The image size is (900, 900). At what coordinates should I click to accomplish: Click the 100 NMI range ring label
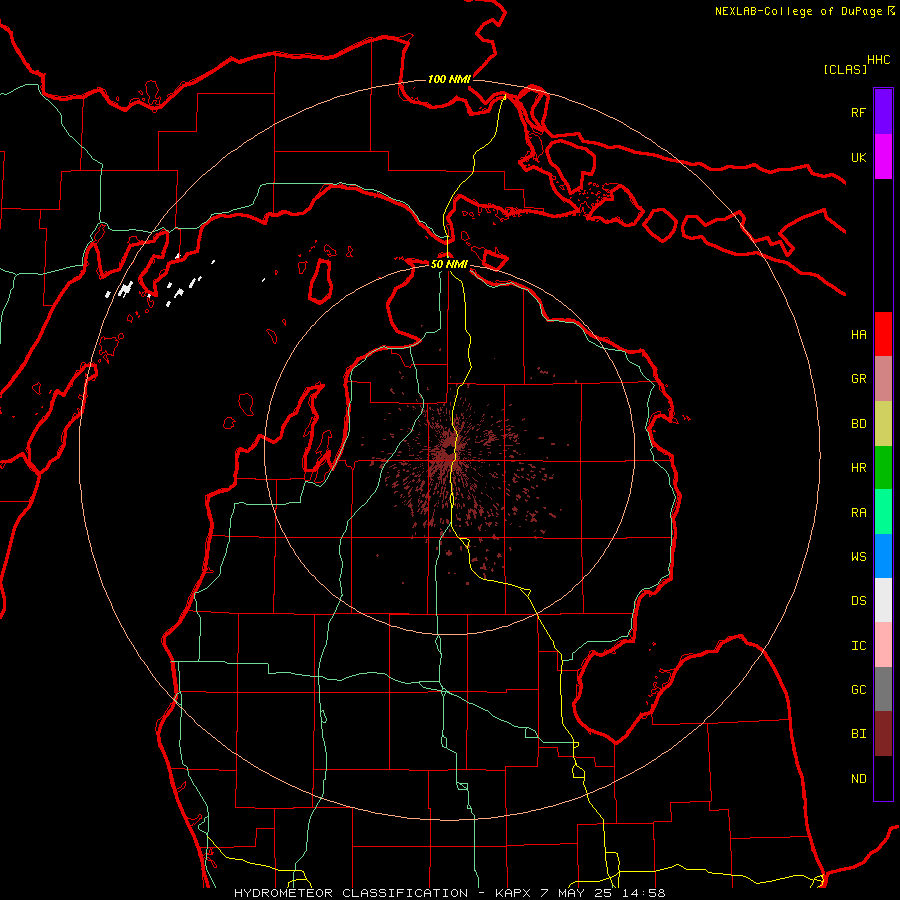pos(449,79)
